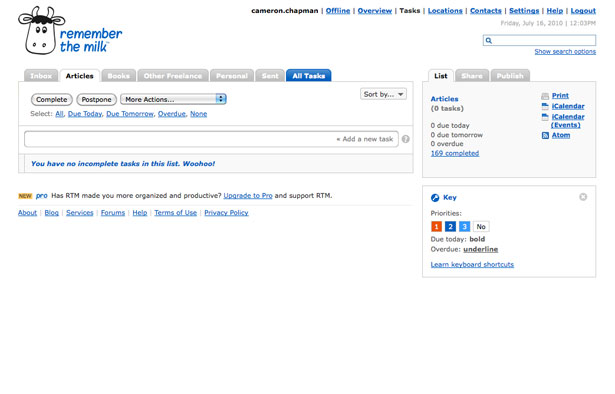The height and width of the screenshot is (394, 615).
Task: Click the iCalendar (Events) link
Action: point(567,121)
